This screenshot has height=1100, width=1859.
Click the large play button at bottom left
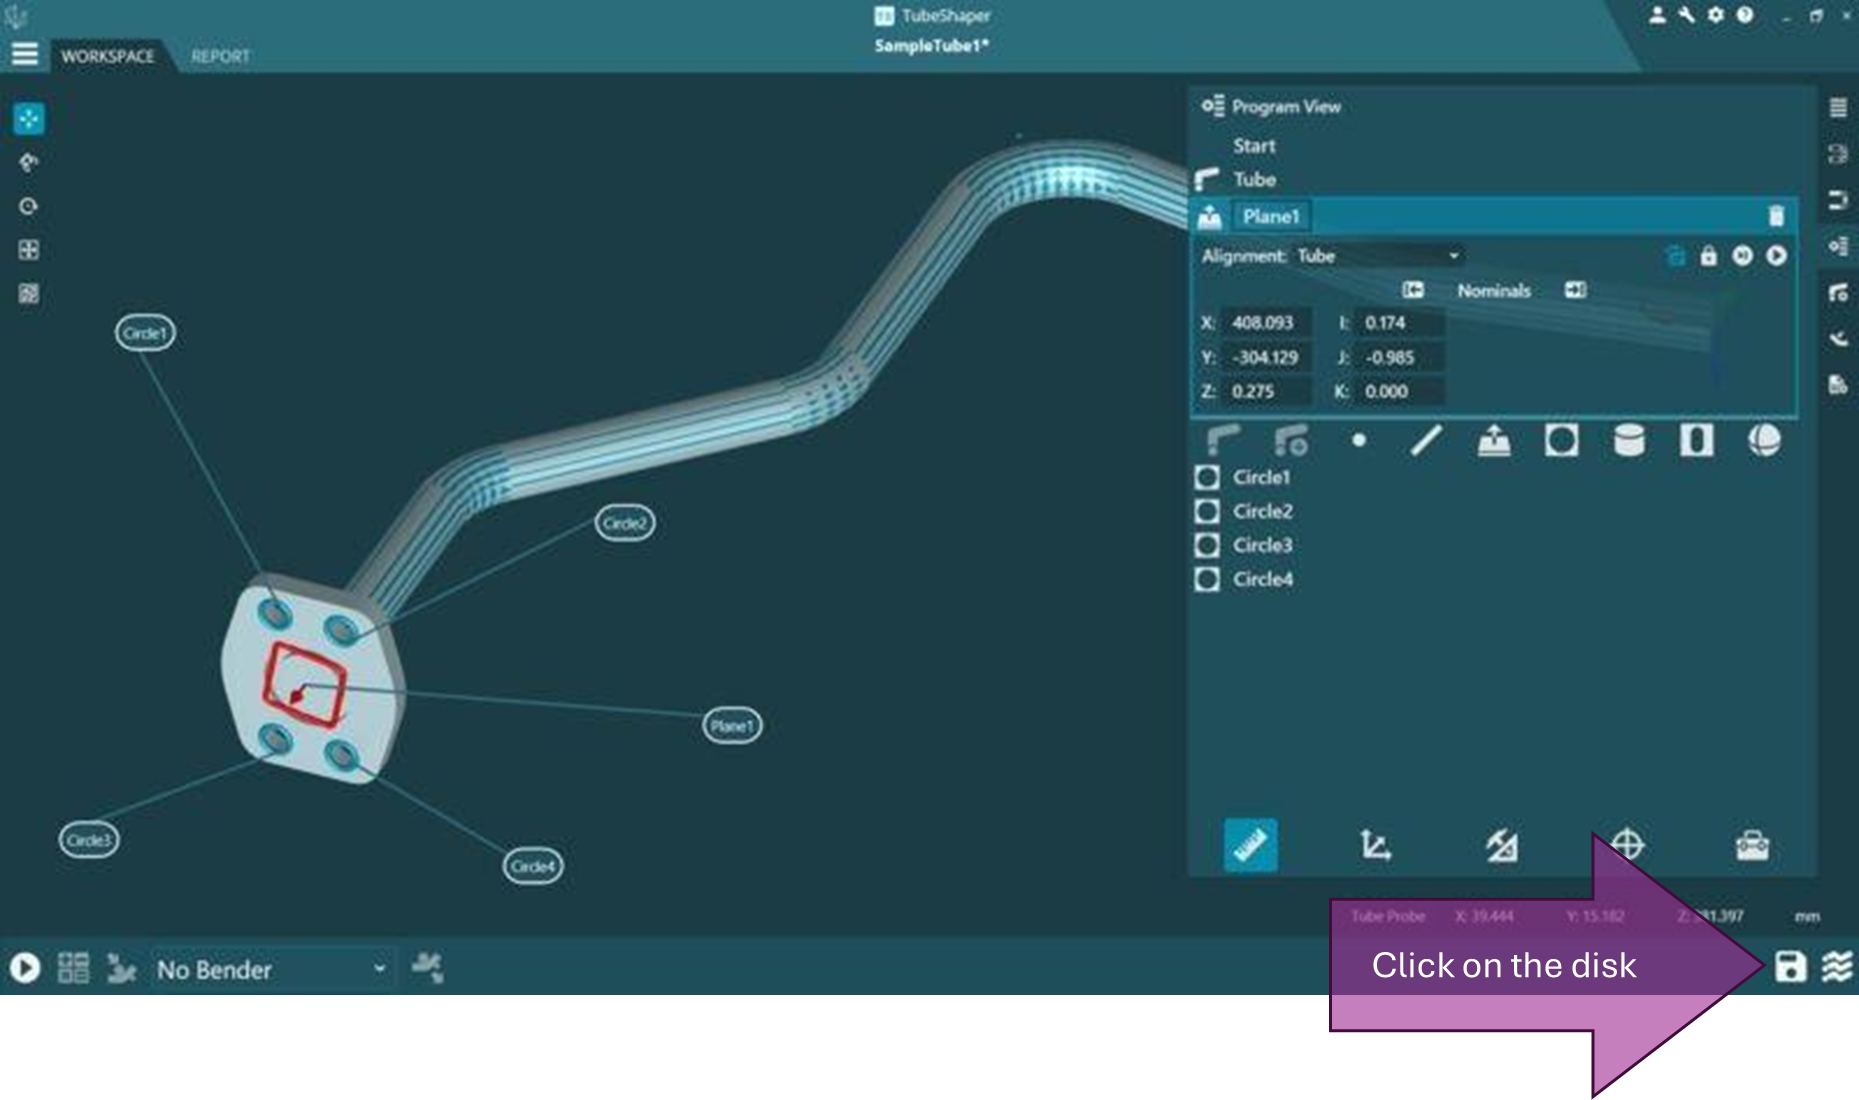click(25, 968)
